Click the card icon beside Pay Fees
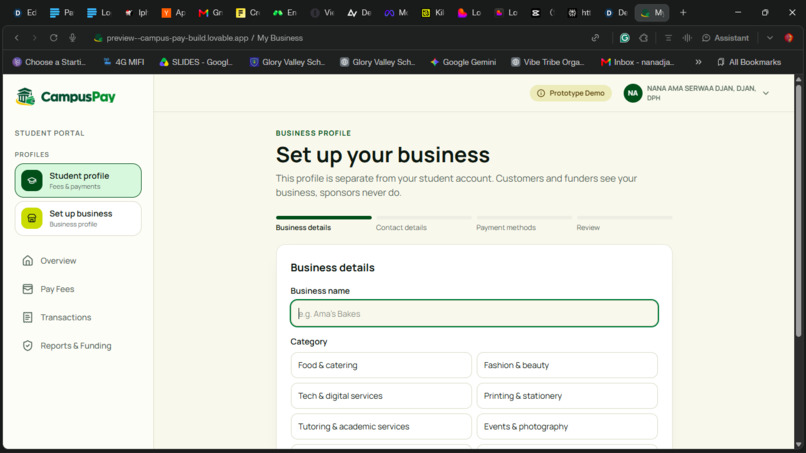The width and height of the screenshot is (806, 453). 28,289
